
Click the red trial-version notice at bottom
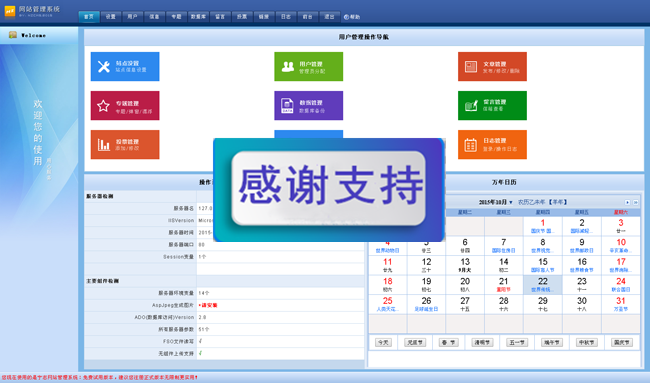click(x=99, y=378)
